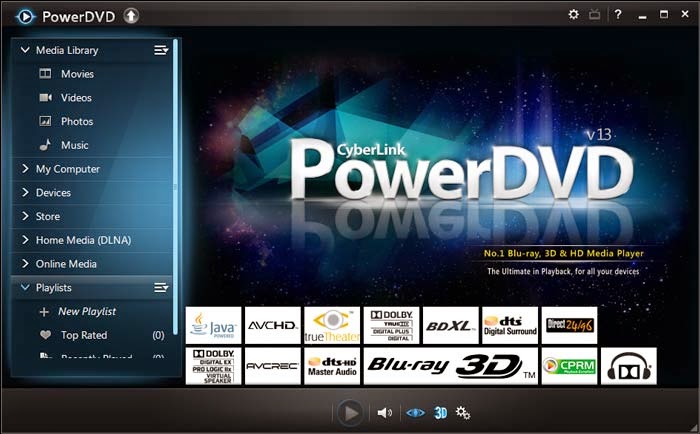
Task: Toggle TrueTheater eye icon
Action: (x=415, y=413)
